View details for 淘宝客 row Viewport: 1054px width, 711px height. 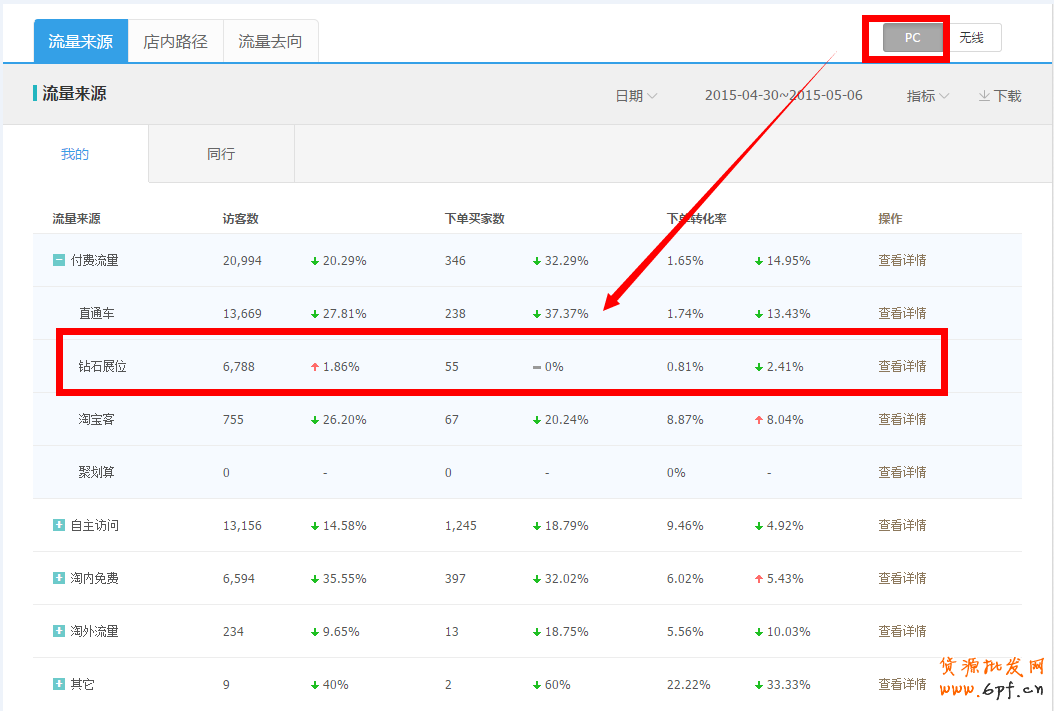click(902, 419)
